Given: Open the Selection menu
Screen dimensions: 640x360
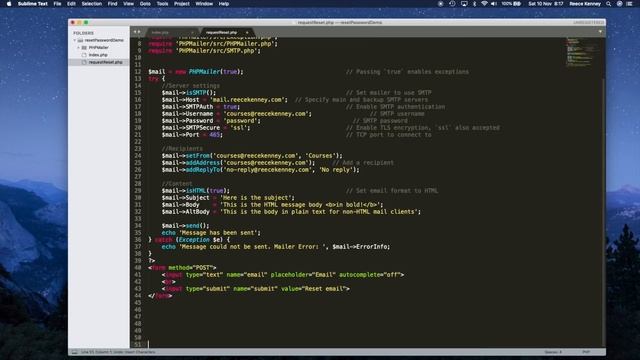Looking at the screenshot, I should (x=92, y=4).
